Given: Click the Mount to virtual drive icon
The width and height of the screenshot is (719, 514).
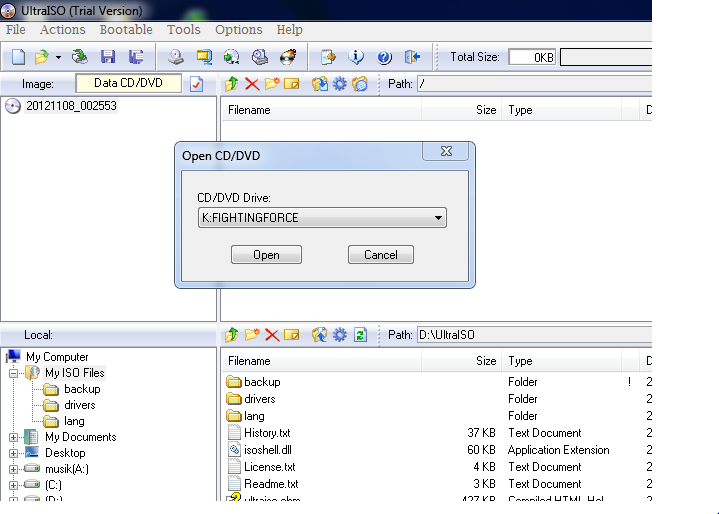Looking at the screenshot, I should 260,57.
